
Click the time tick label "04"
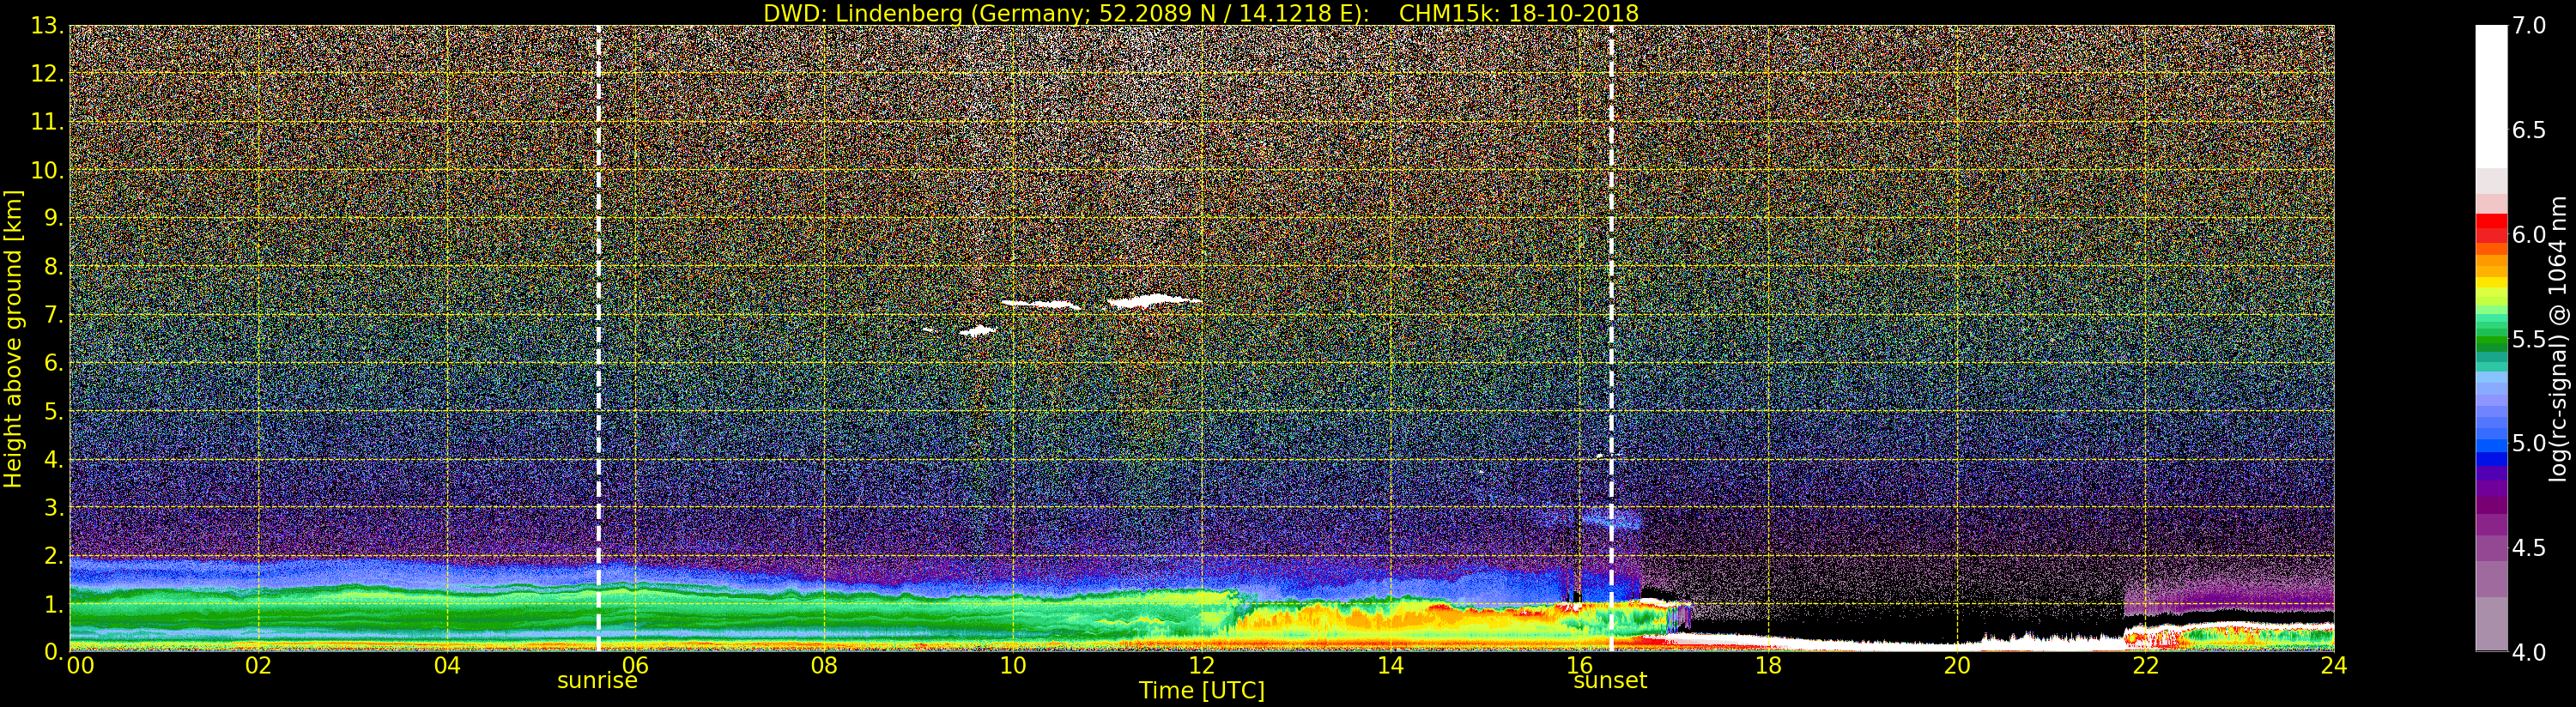[x=447, y=666]
